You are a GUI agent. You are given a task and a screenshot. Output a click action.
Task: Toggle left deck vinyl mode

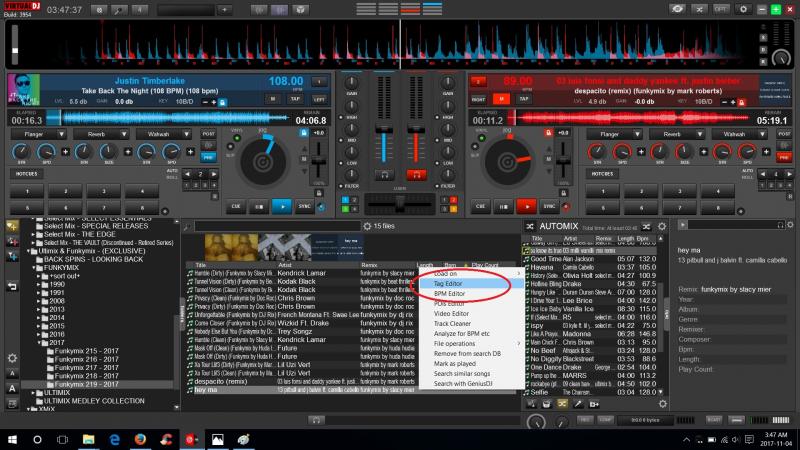tap(237, 138)
